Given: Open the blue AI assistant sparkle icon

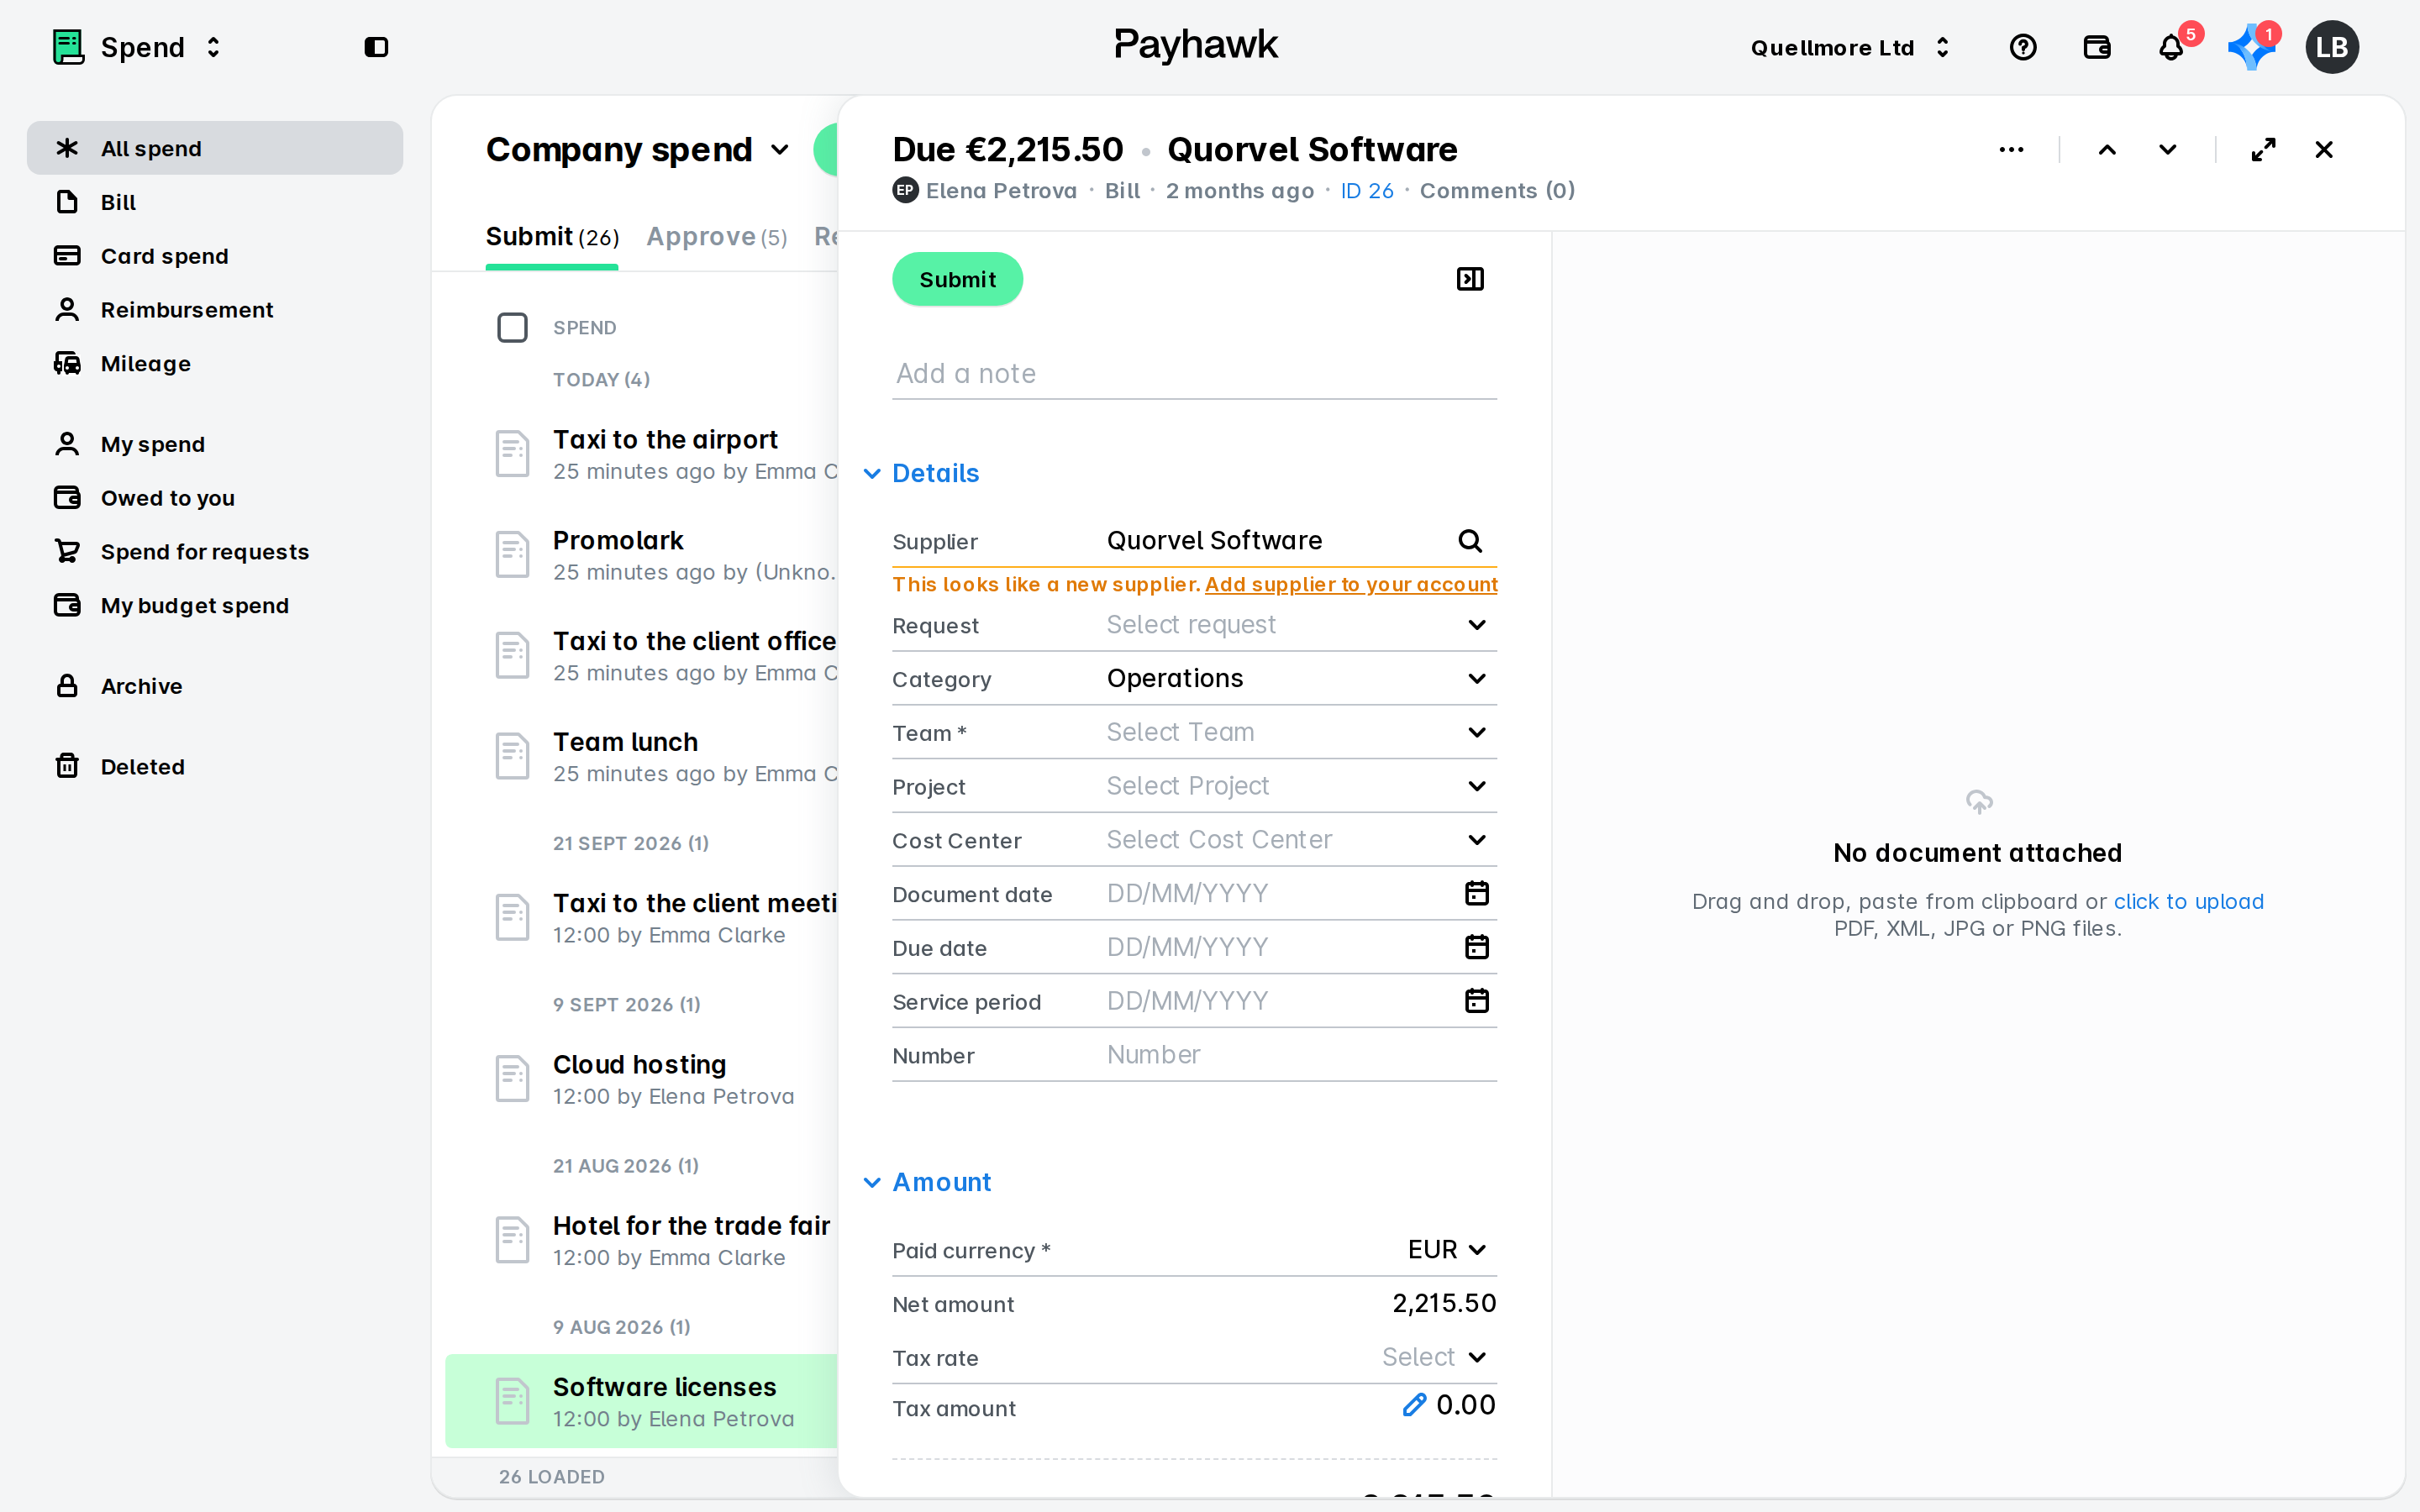Looking at the screenshot, I should click(x=2250, y=47).
